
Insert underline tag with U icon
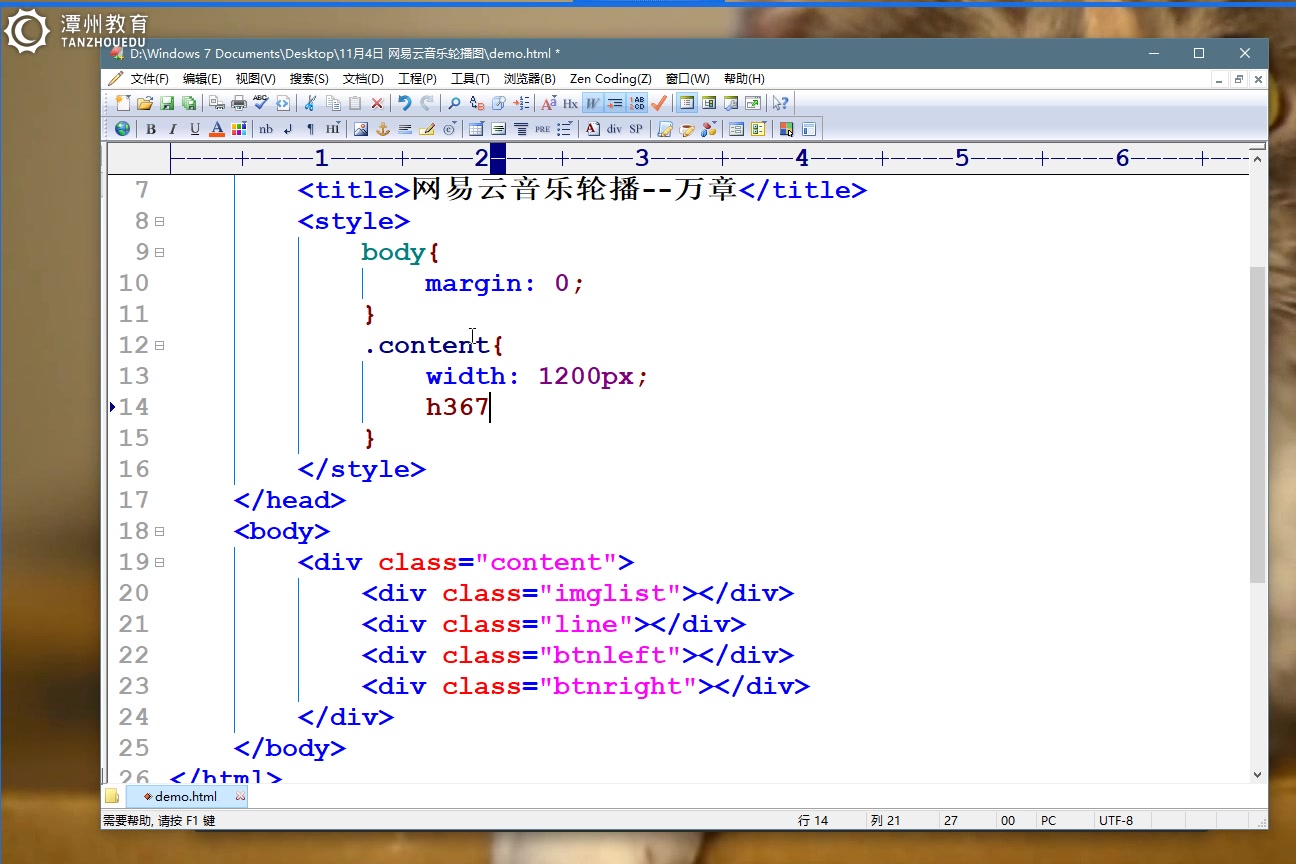[195, 129]
